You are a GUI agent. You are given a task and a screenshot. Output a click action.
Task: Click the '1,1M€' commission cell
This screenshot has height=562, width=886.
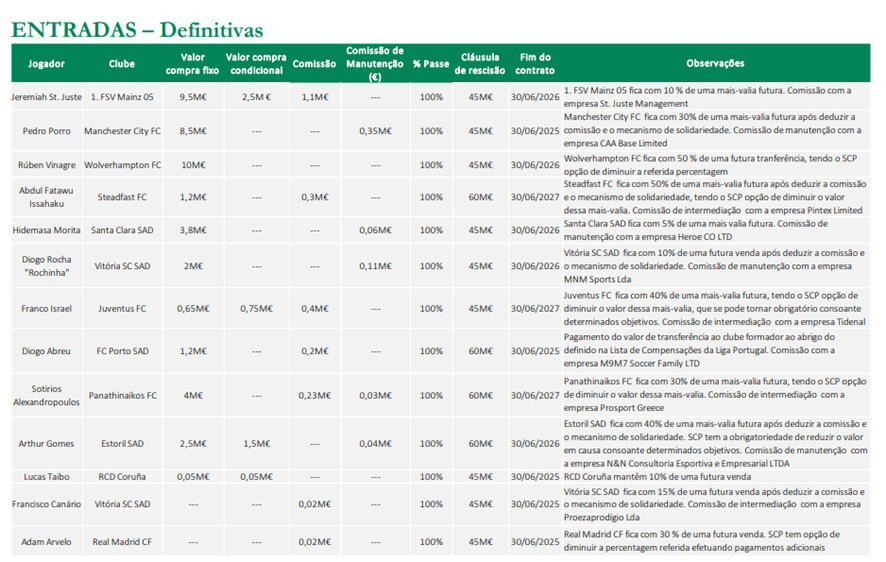click(x=315, y=97)
